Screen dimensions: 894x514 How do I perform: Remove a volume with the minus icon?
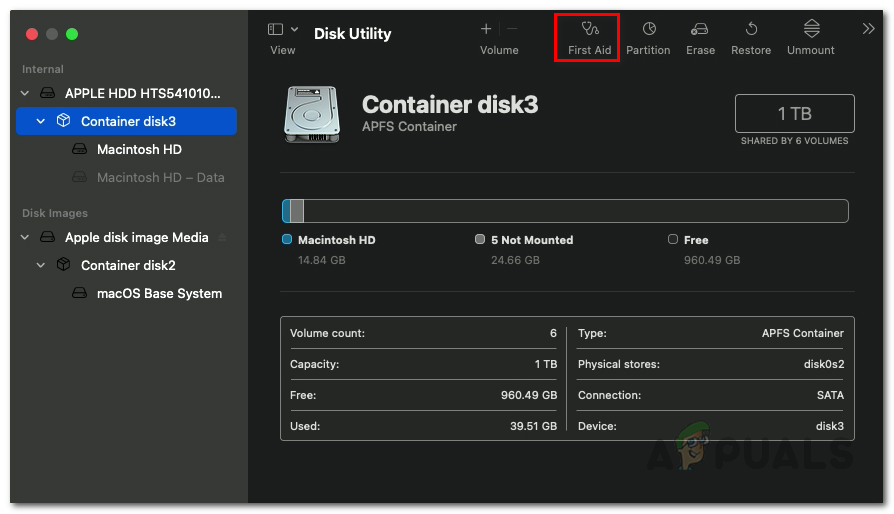coord(512,30)
